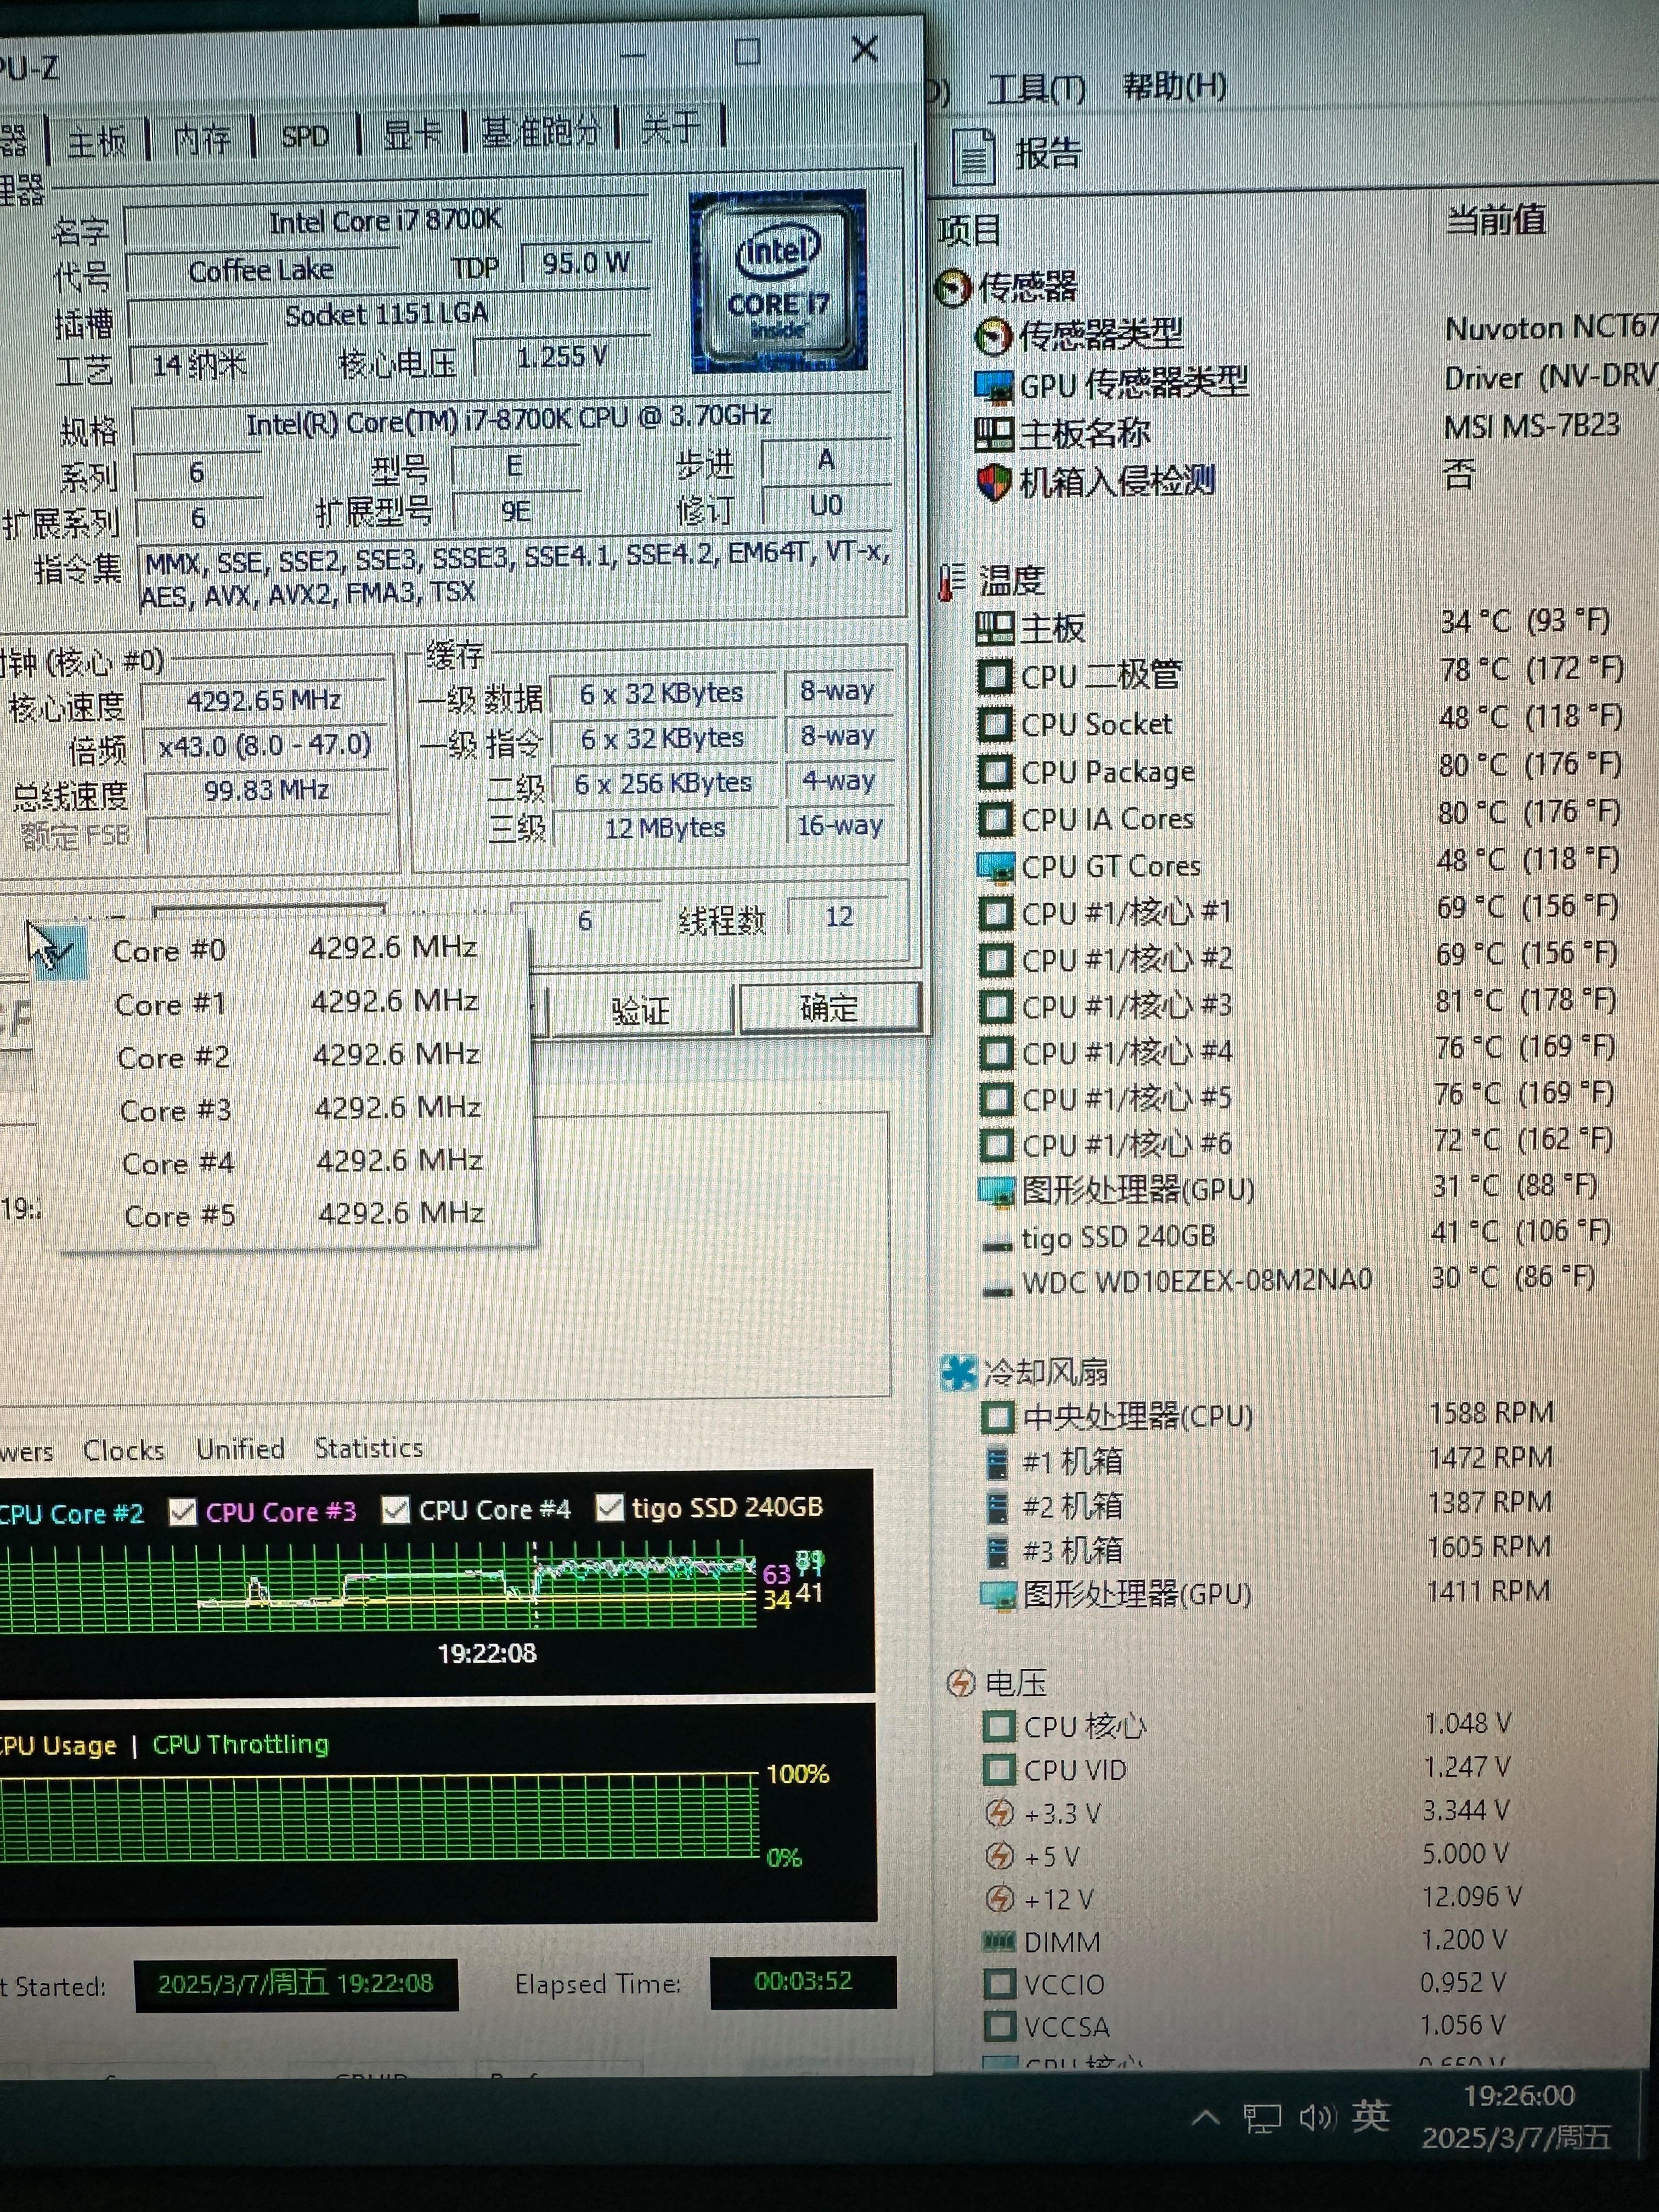The width and height of the screenshot is (1659, 2212).
Task: Click the 报告 report icon
Action: point(973,157)
